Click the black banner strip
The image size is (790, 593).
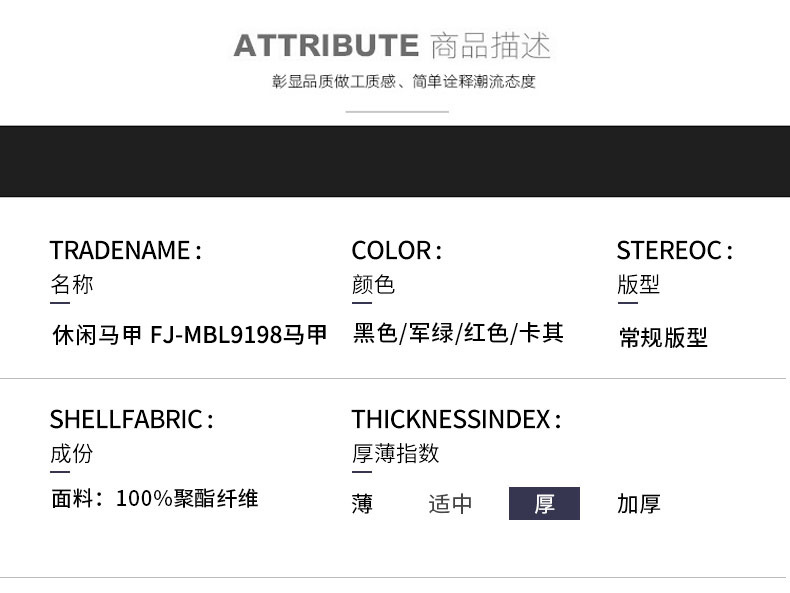(395, 161)
